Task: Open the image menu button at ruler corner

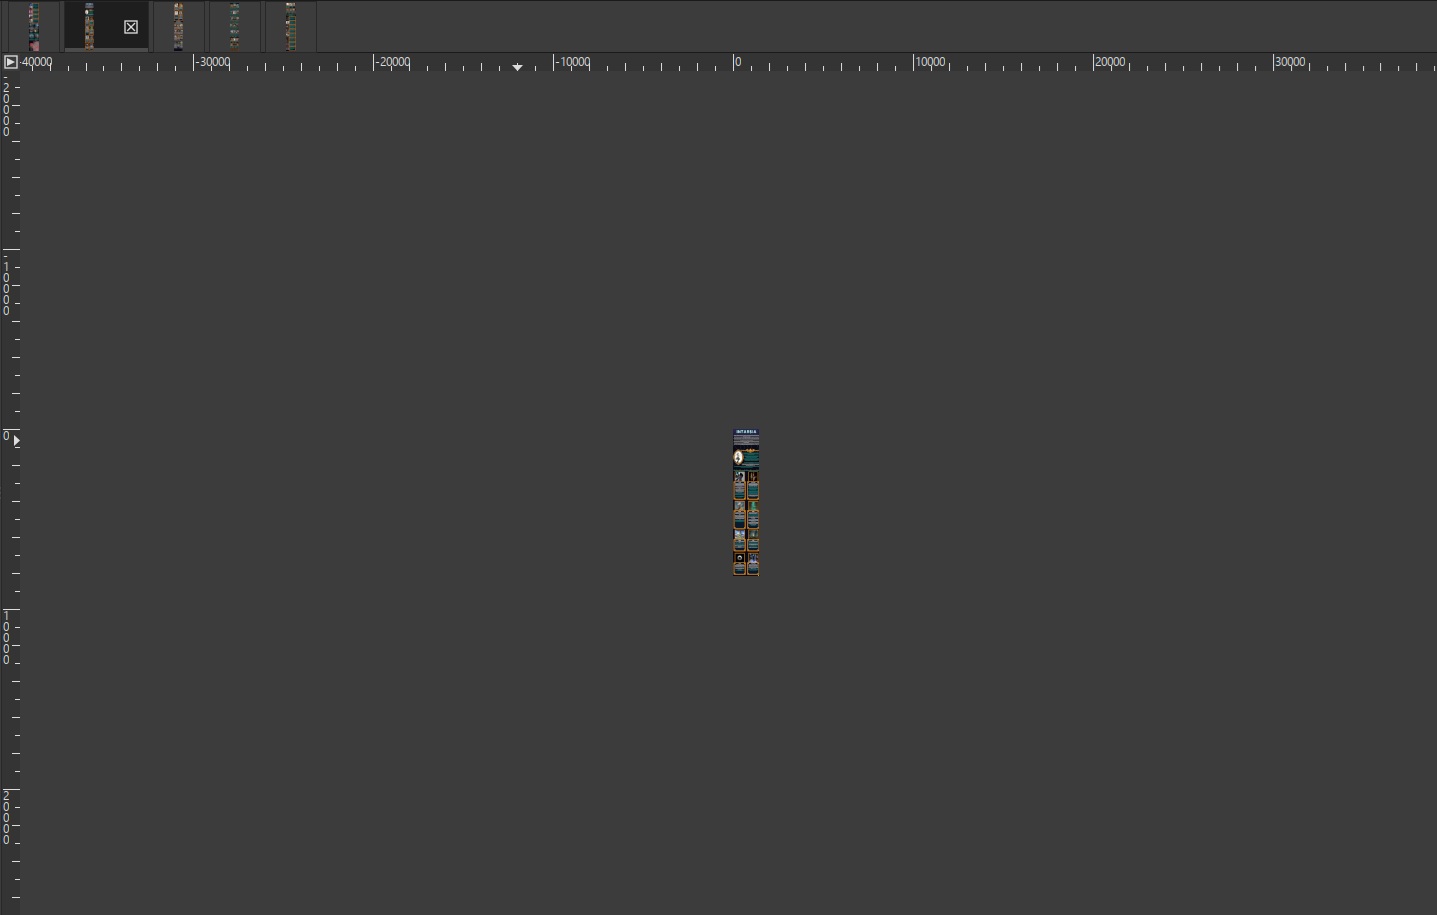Action: tap(10, 62)
